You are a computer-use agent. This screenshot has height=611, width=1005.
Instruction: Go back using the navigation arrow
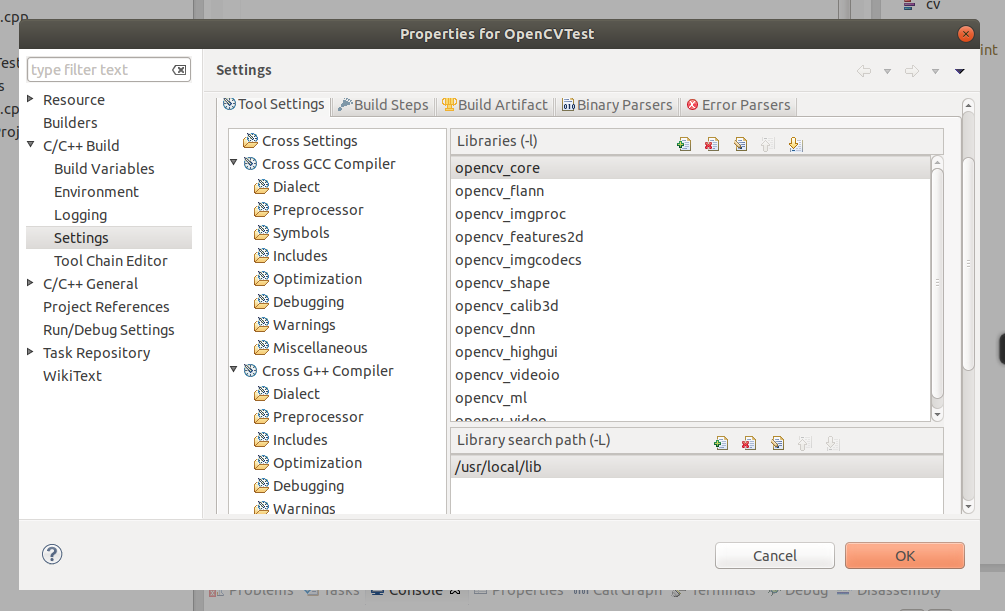click(x=864, y=71)
